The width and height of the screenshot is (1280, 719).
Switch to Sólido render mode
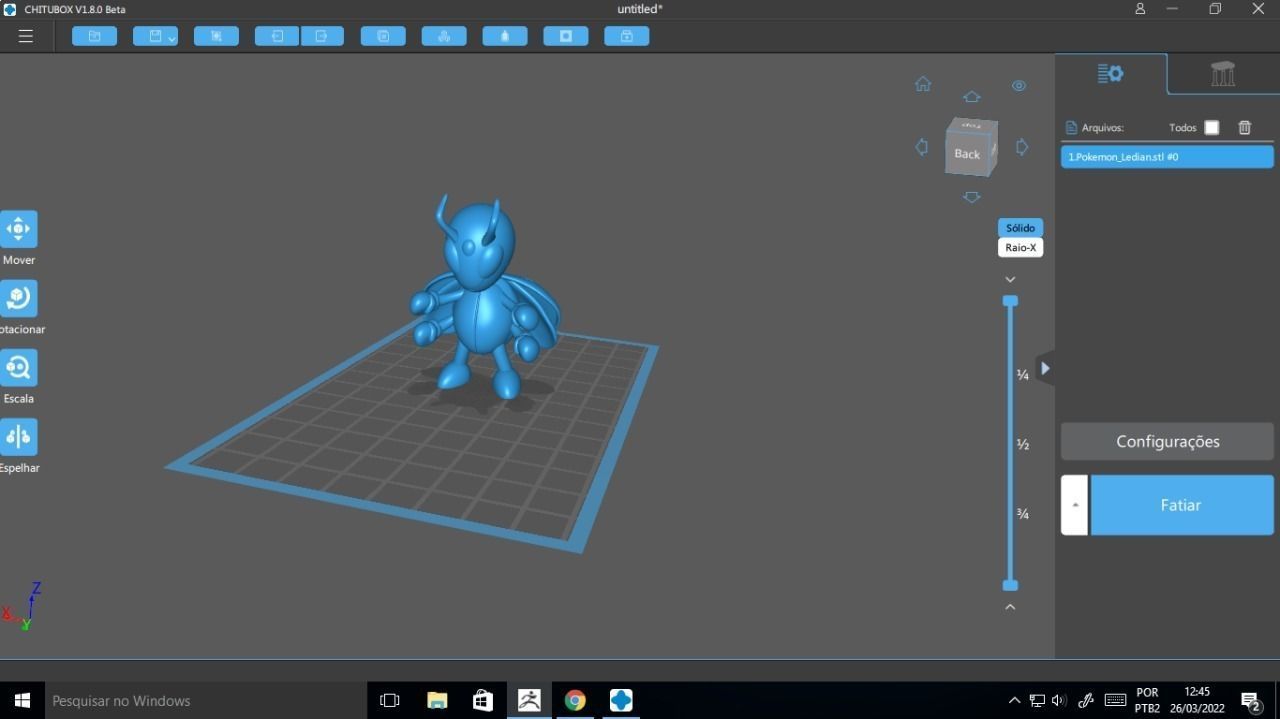coord(1020,228)
